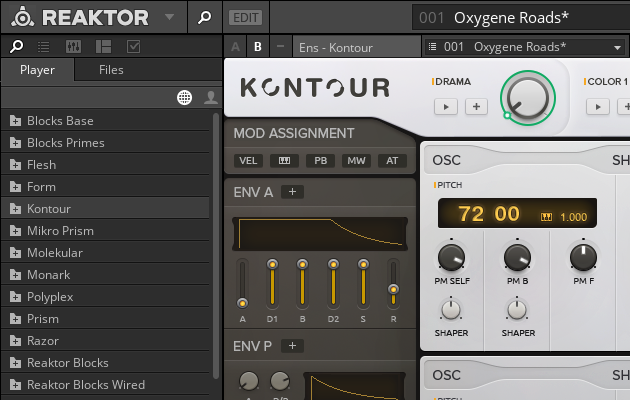Screen dimensions: 630x400
Task: Select the Kontour folder
Action: tap(105, 209)
